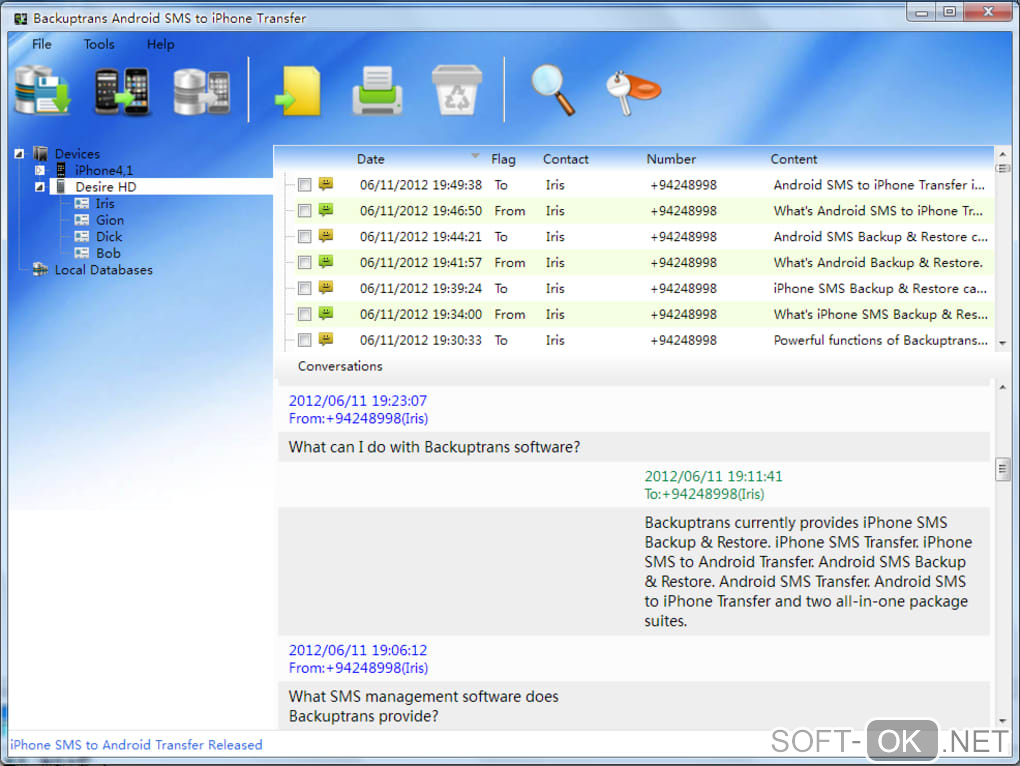Check the box for 19:49:38 message
Viewport: 1020px width, 766px height.
point(305,185)
